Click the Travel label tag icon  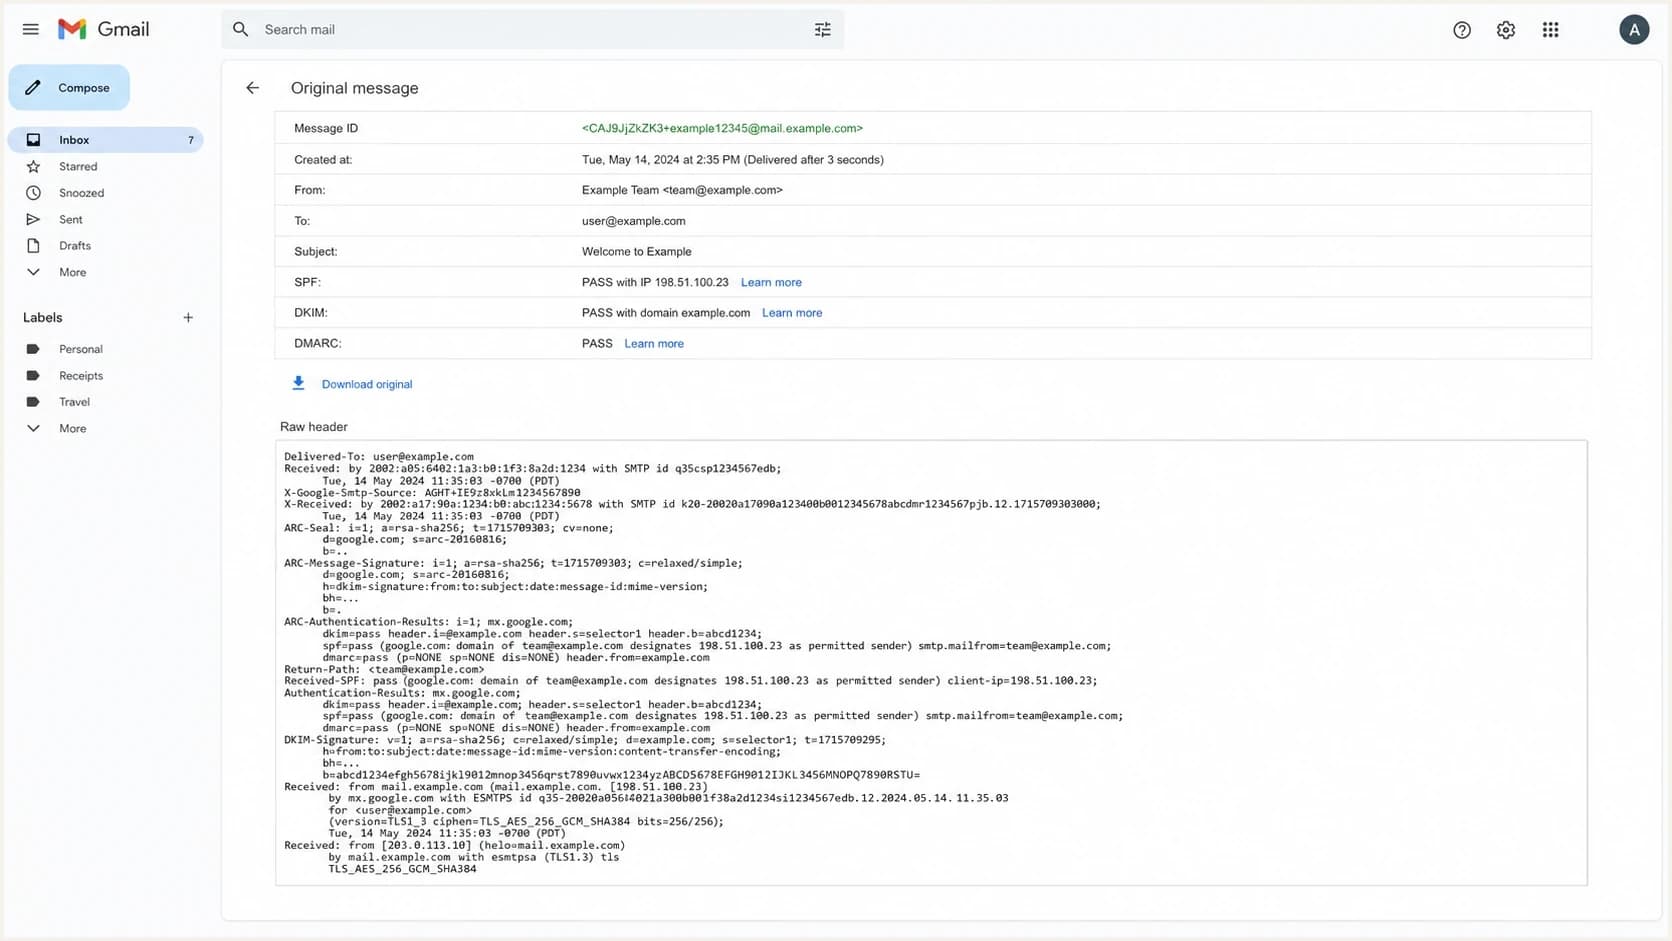[x=33, y=402]
